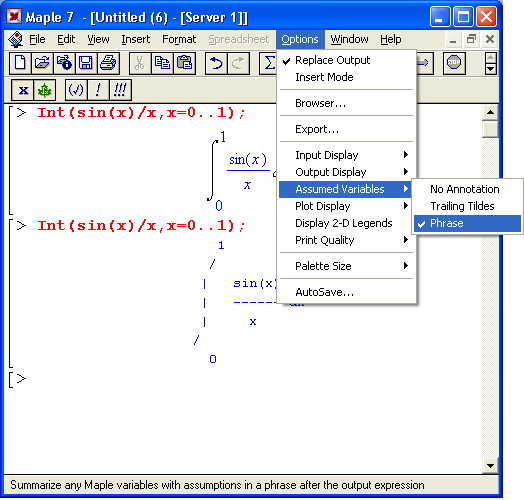Undo the last action
524x500 pixels.
click(216, 63)
